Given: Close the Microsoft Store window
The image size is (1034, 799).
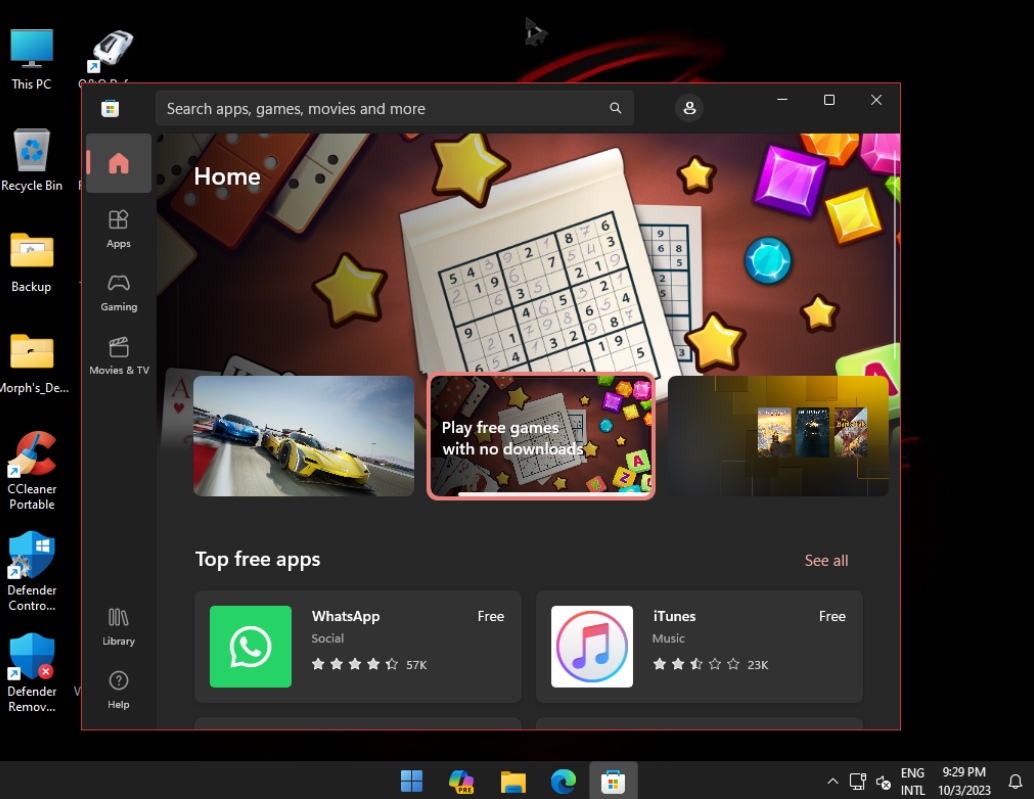Looking at the screenshot, I should click(x=876, y=100).
